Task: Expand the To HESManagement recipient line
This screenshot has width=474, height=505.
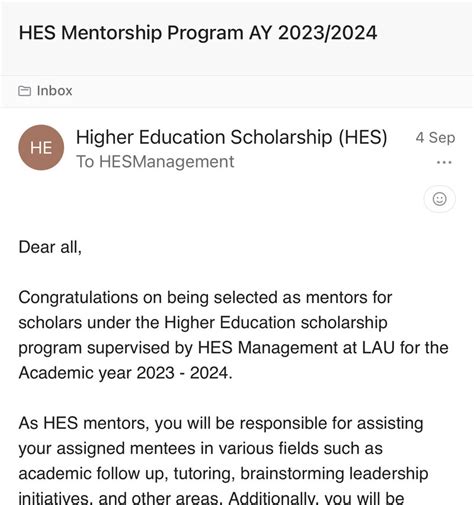Action: coord(155,162)
